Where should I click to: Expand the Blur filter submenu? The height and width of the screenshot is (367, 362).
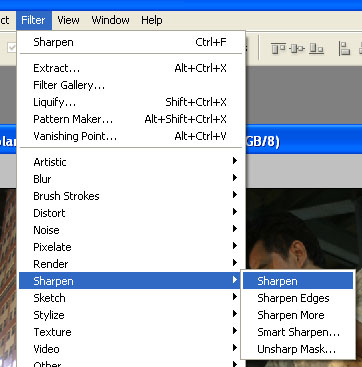[x=131, y=179]
